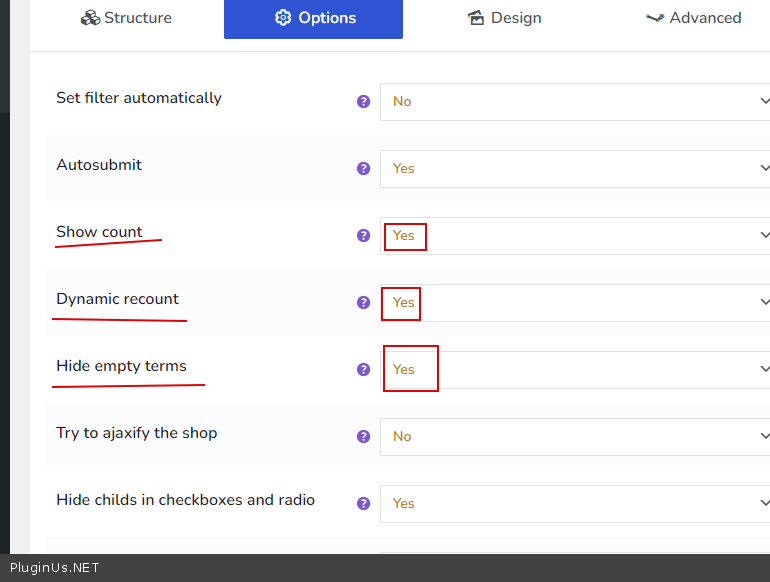Screen dimensions: 770x582
Task: Click help icon for Hide empty terms
Action: pyautogui.click(x=364, y=370)
